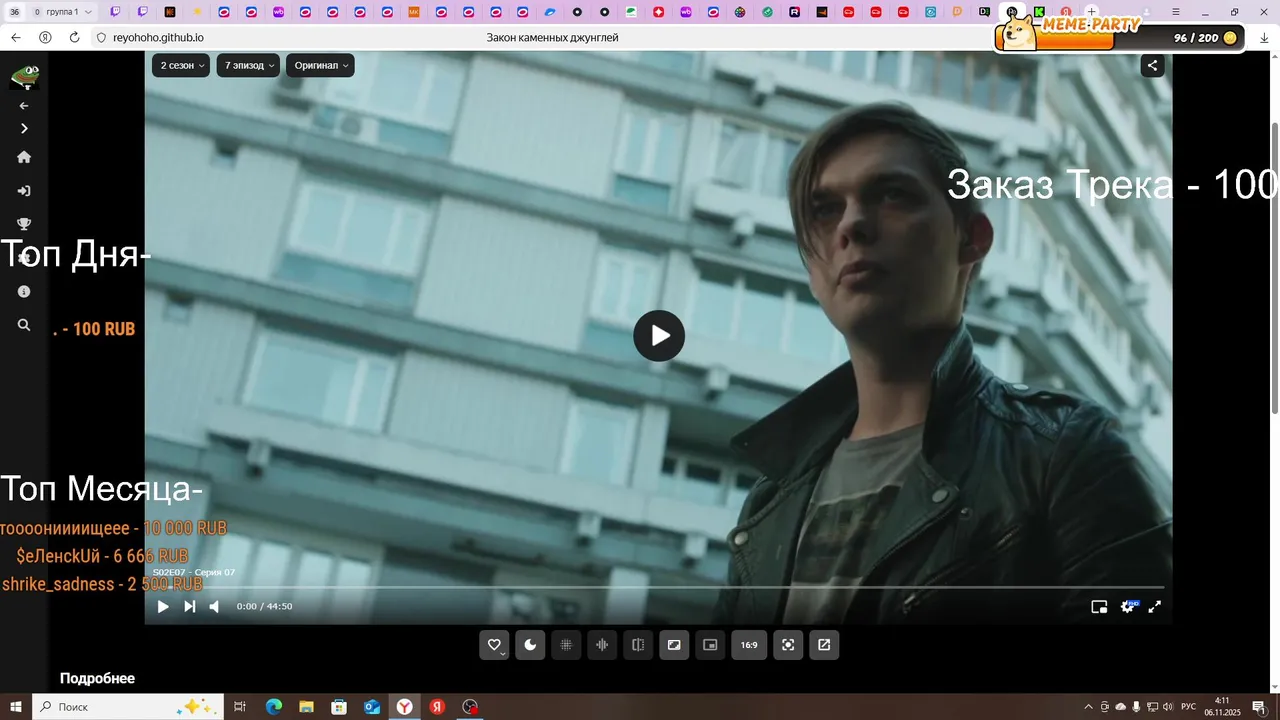This screenshot has width=1280, height=720.
Task: Change the 16:9 aspect ratio button
Action: 749,645
